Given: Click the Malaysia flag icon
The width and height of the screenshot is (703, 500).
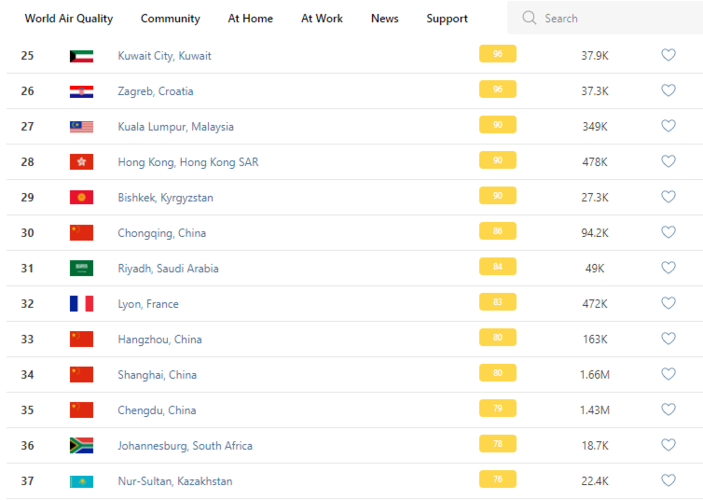Looking at the screenshot, I should click(x=81, y=127).
